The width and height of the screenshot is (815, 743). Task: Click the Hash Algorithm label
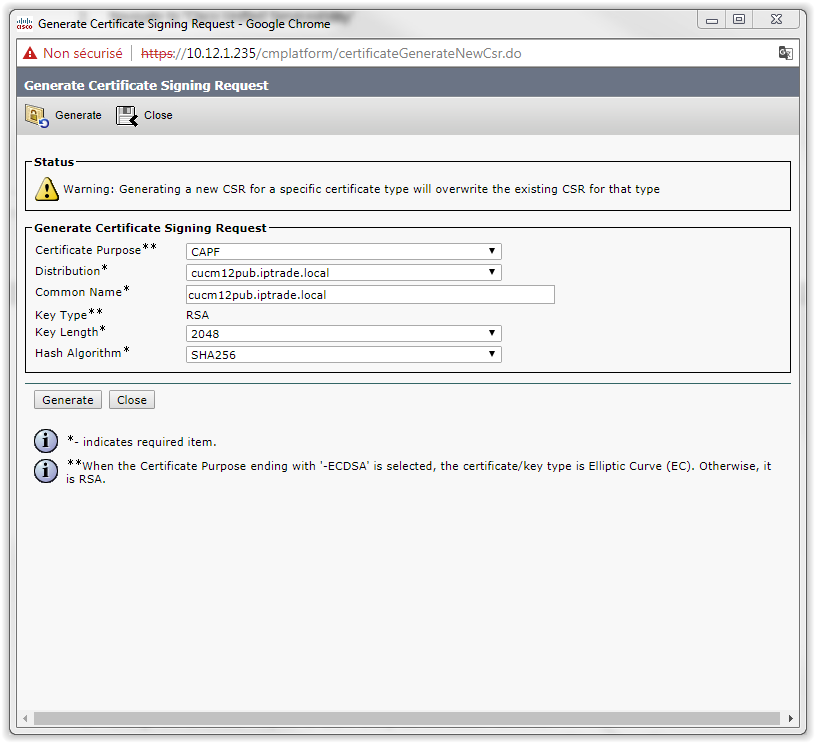(82, 353)
